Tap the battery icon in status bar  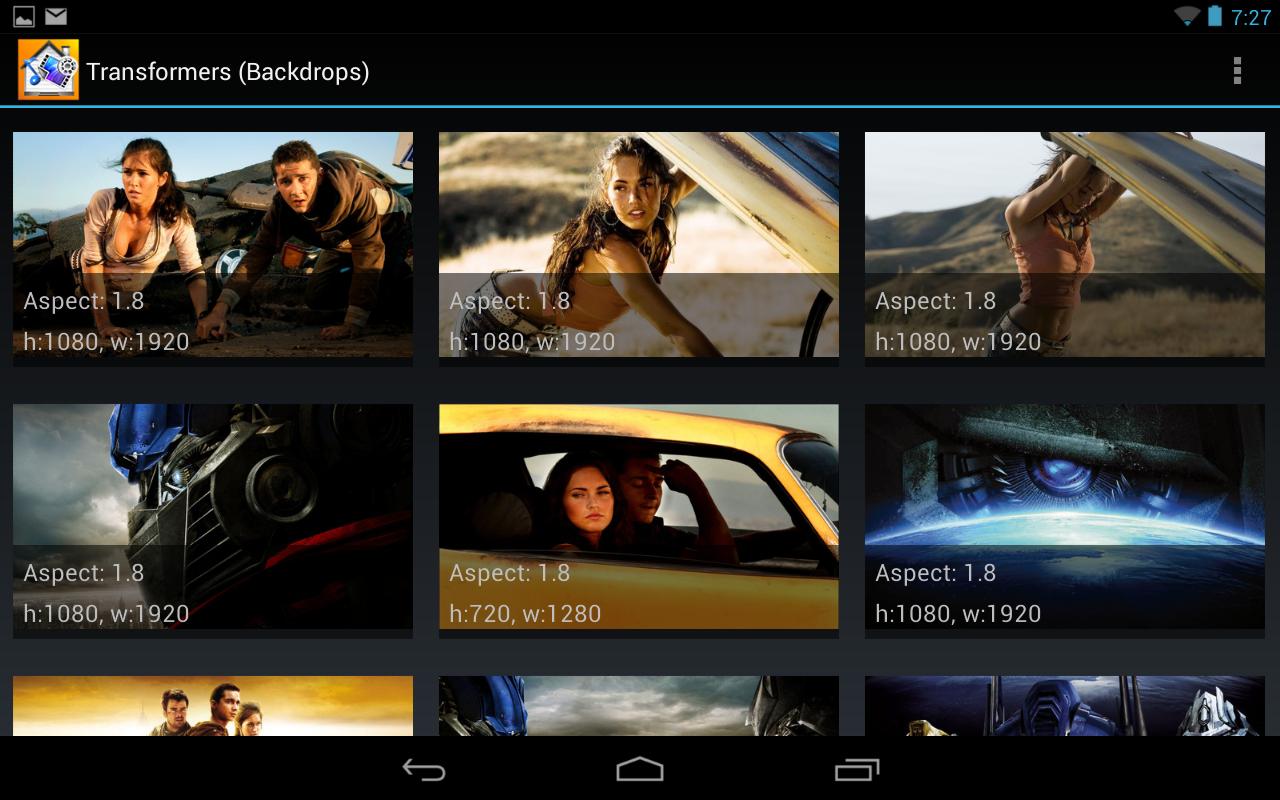[x=1215, y=16]
